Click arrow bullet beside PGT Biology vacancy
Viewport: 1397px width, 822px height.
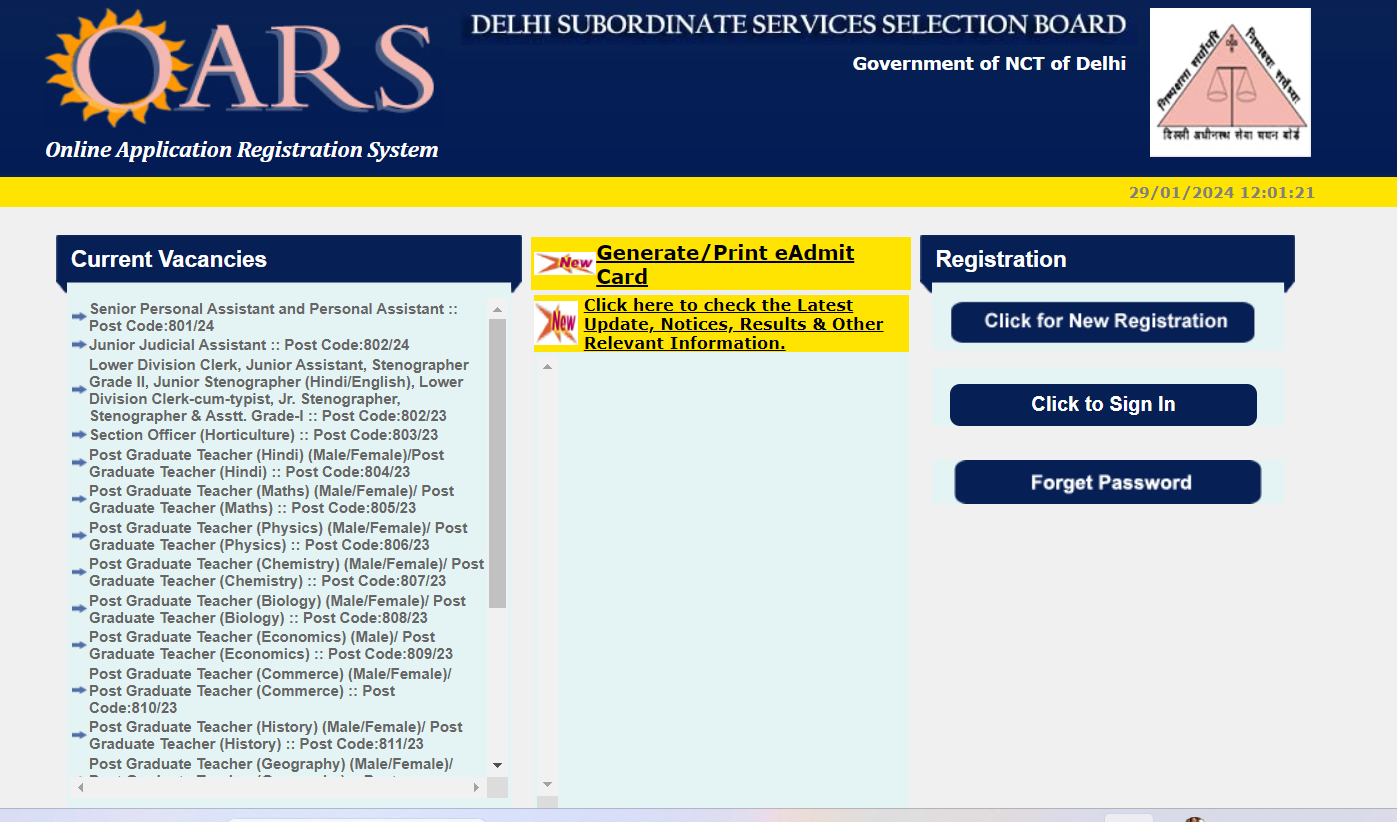click(x=79, y=609)
